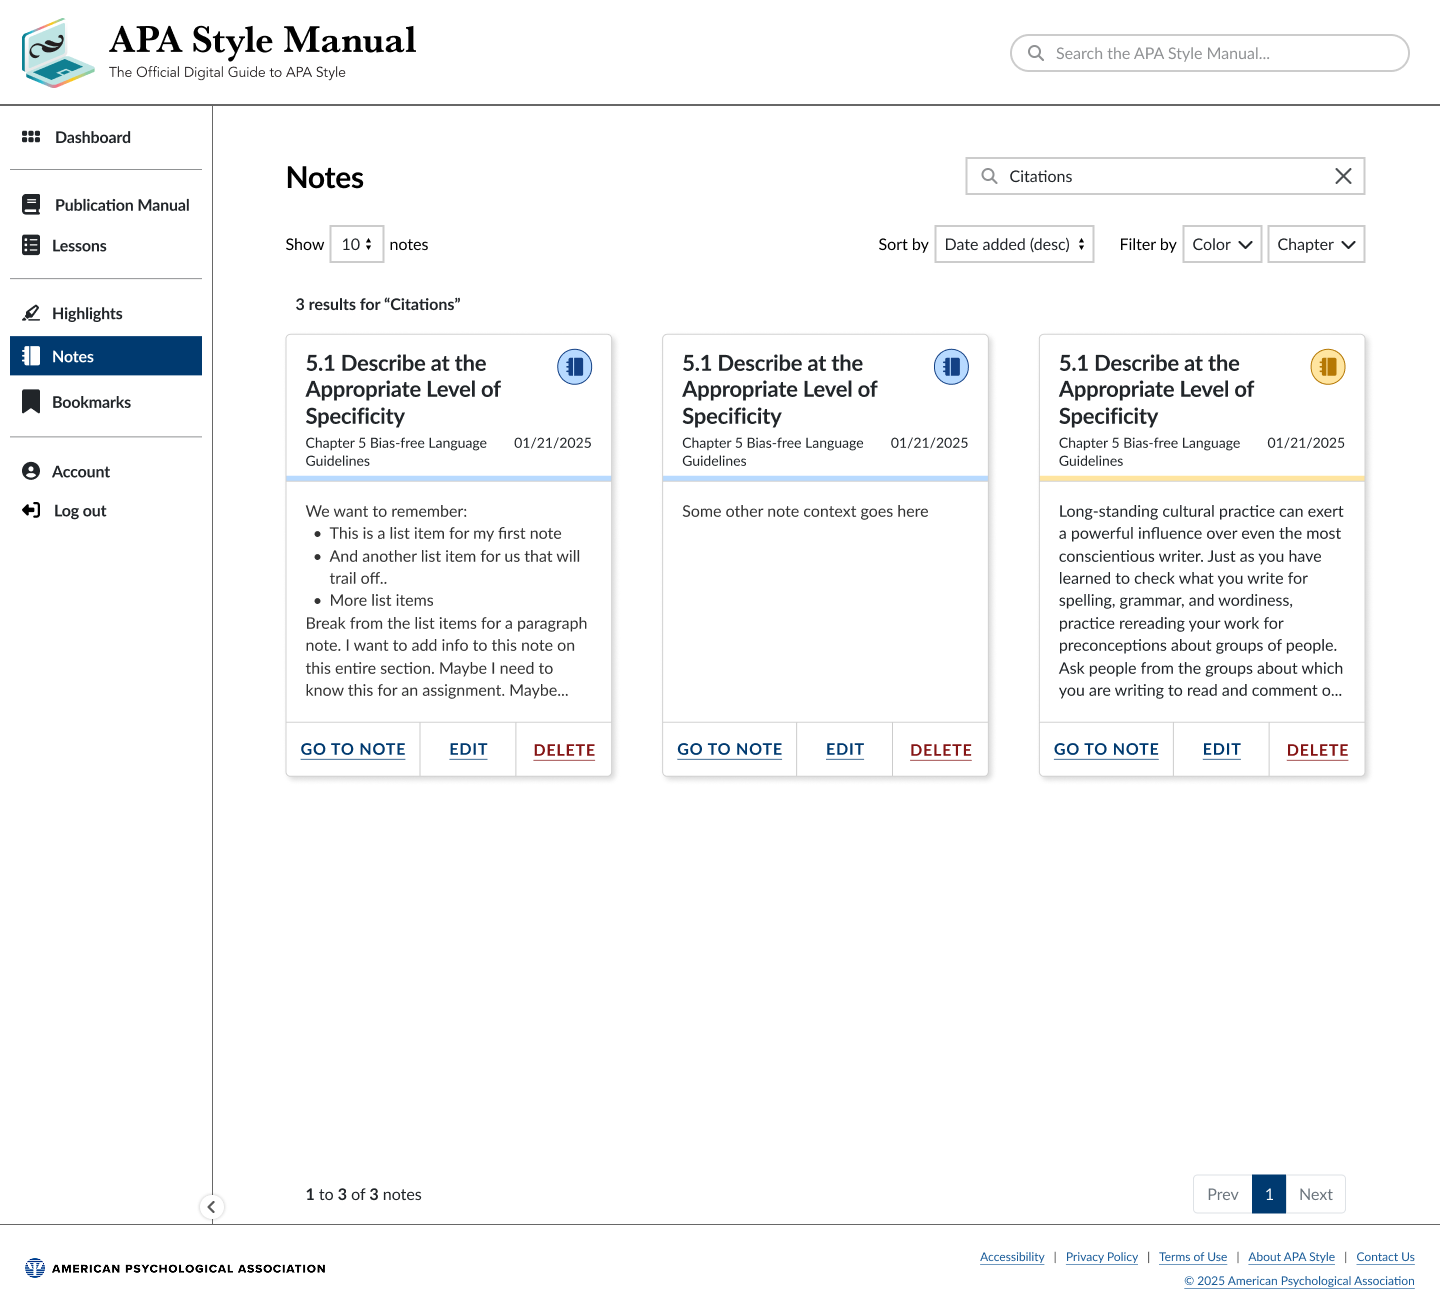This screenshot has height=1312, width=1440.
Task: Go to note on the 'Long-standing cultural practice' card
Action: [1106, 749]
